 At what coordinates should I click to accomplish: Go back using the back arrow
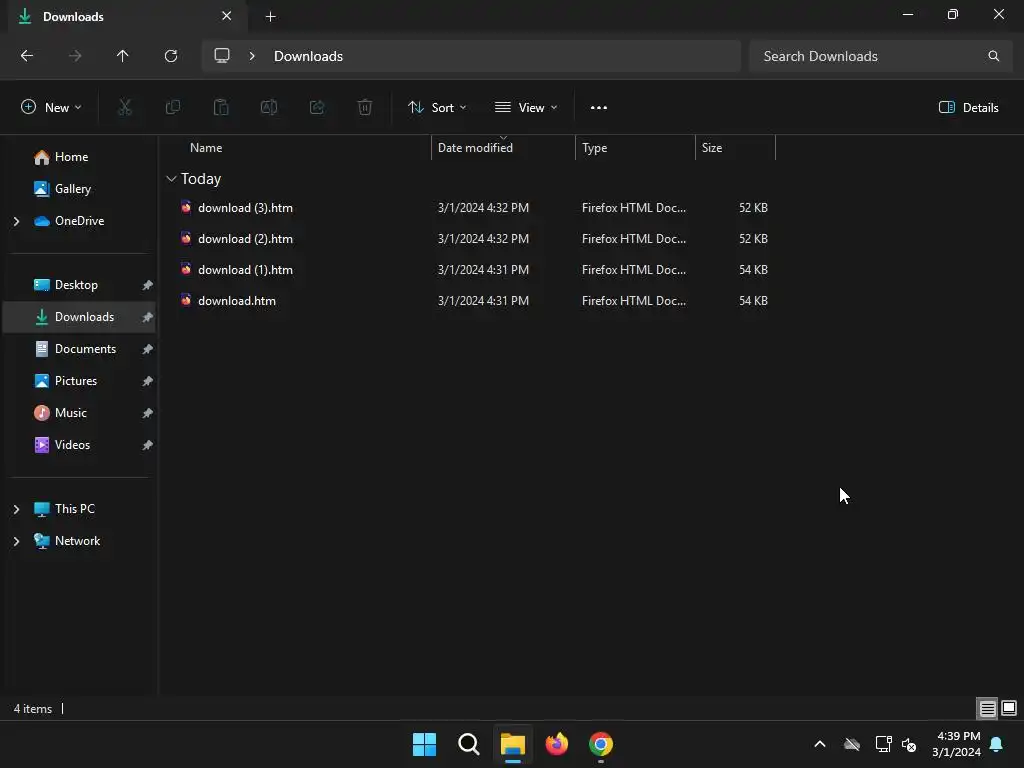pyautogui.click(x=27, y=56)
